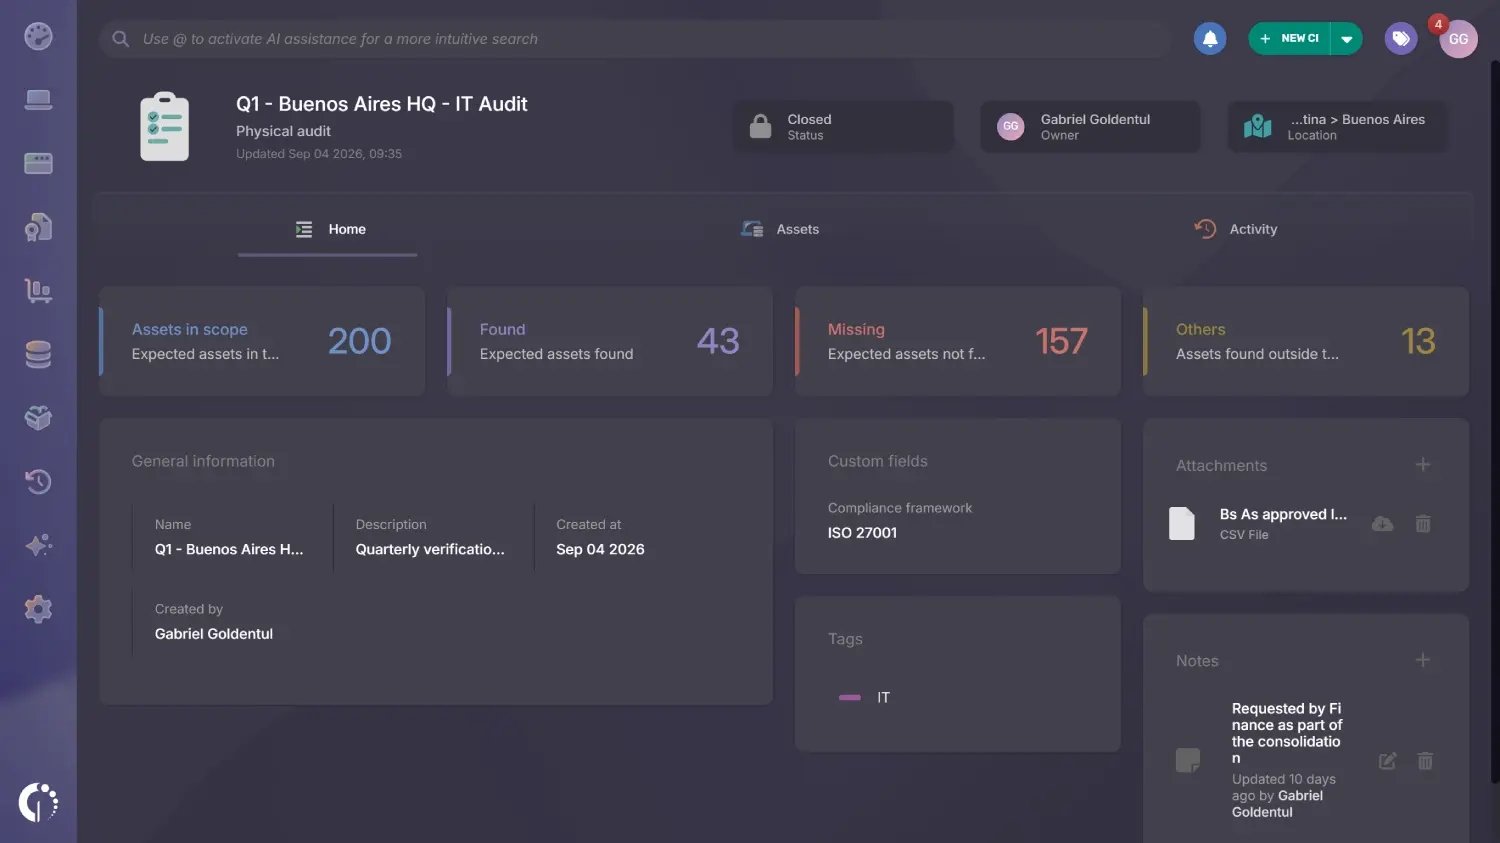This screenshot has width=1500, height=843.
Task: Open the notifications bell
Action: 1210,39
